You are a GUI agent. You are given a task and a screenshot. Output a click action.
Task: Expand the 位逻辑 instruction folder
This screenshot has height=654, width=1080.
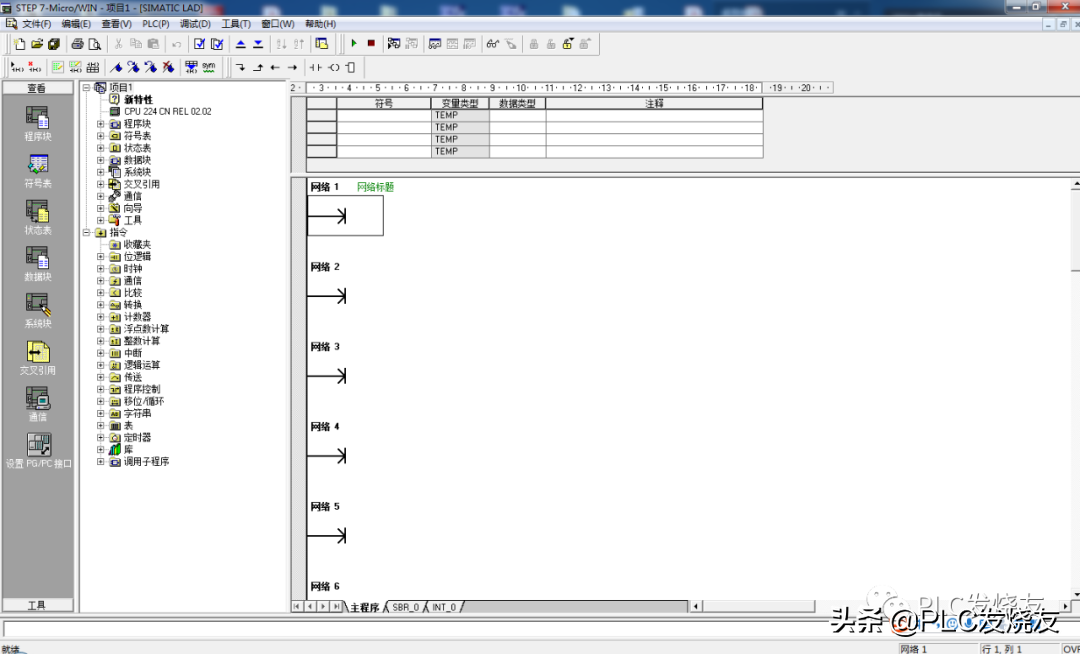coord(101,257)
